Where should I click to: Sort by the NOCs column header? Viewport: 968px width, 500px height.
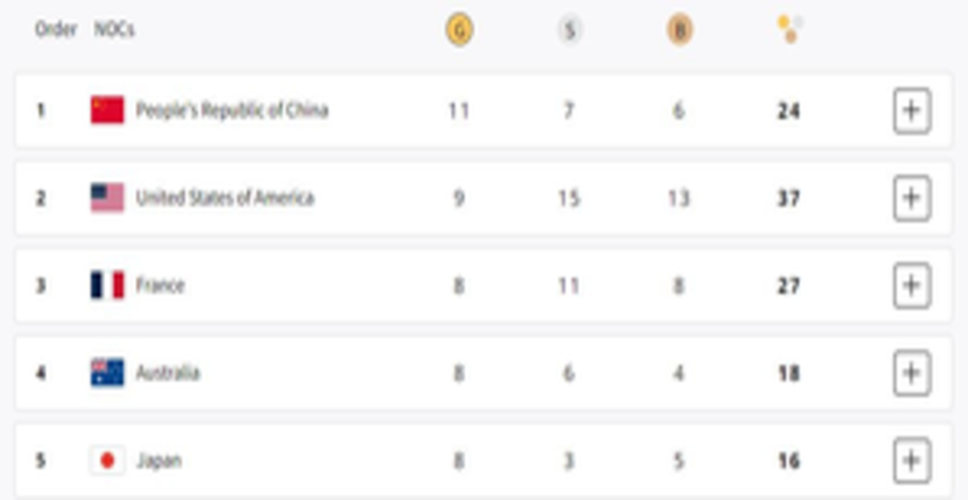pyautogui.click(x=114, y=29)
